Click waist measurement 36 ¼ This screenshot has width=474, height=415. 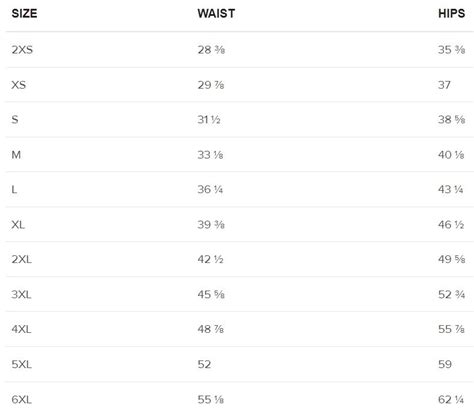[x=210, y=190]
